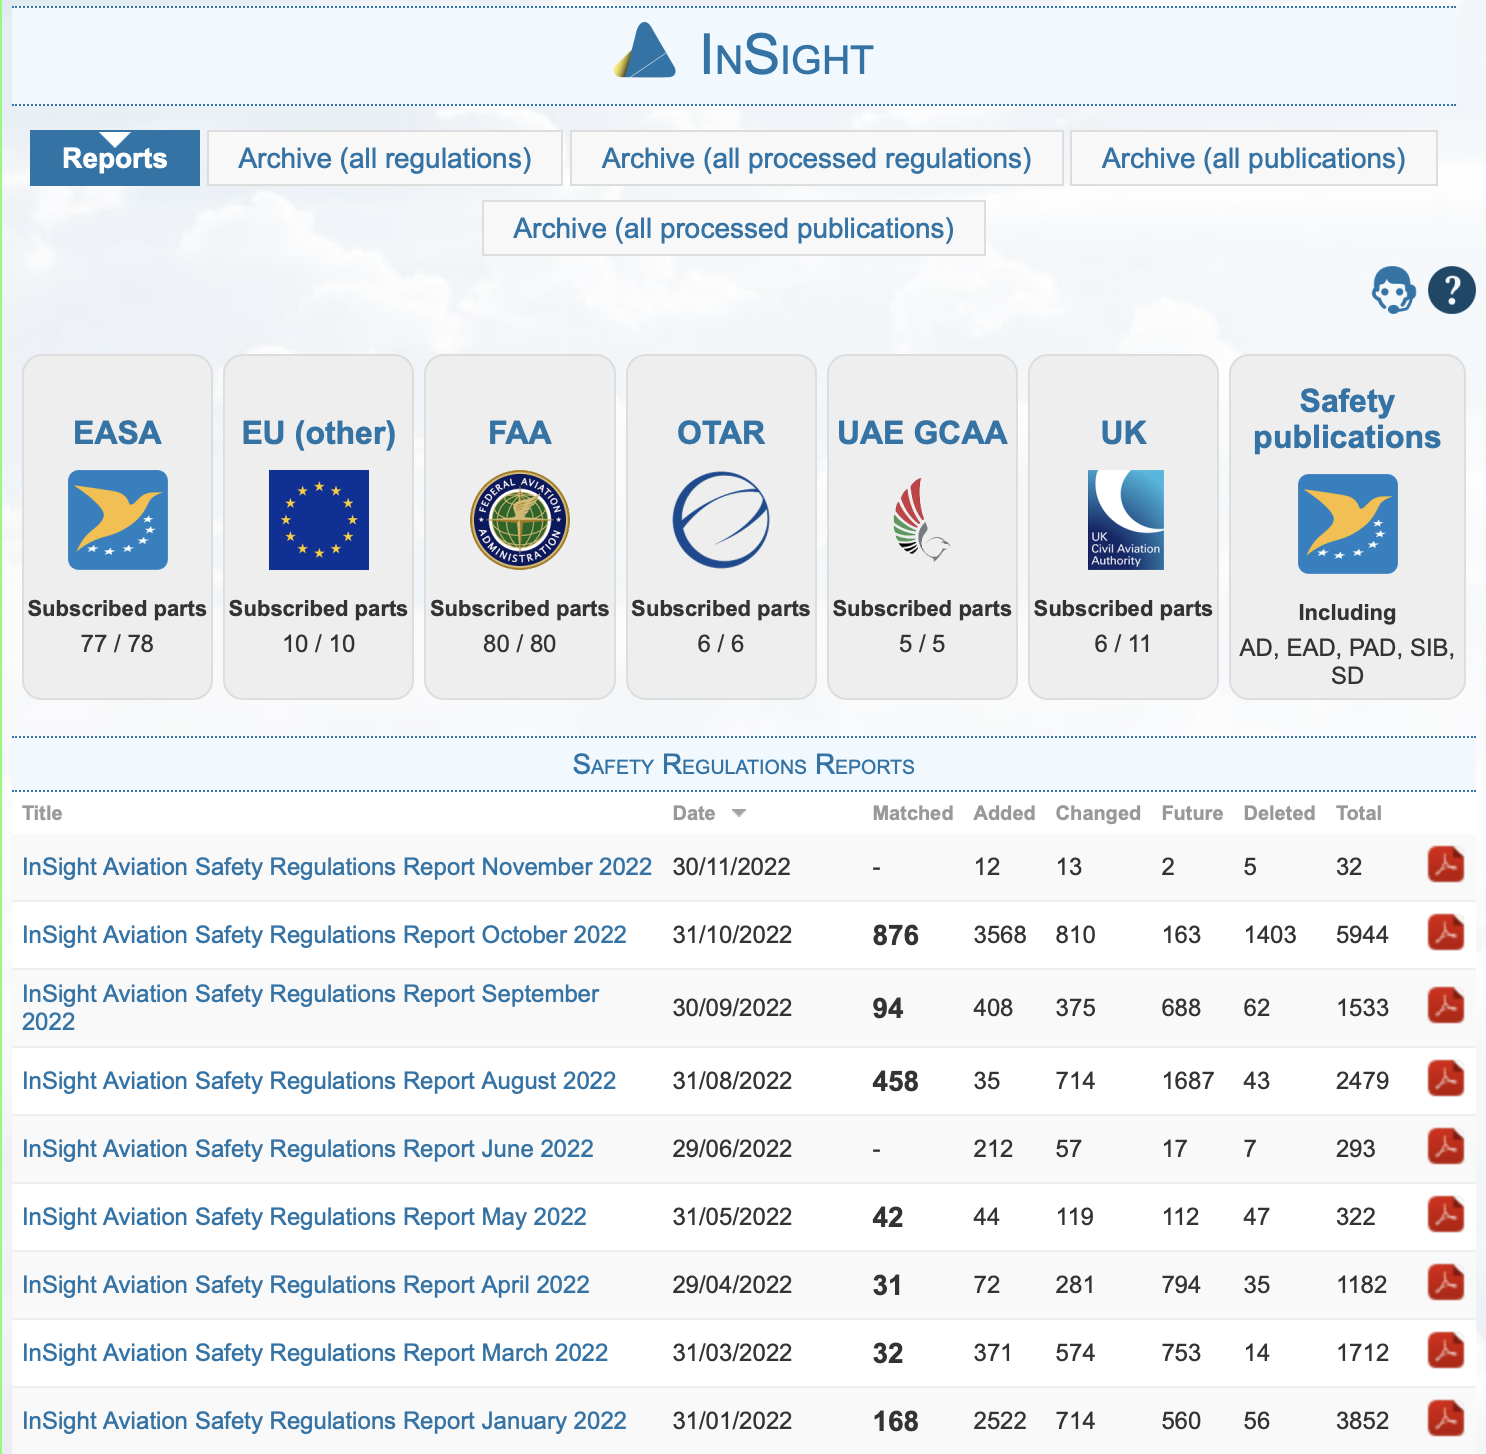This screenshot has width=1486, height=1454.
Task: Open the help question mark icon
Action: pos(1452,290)
